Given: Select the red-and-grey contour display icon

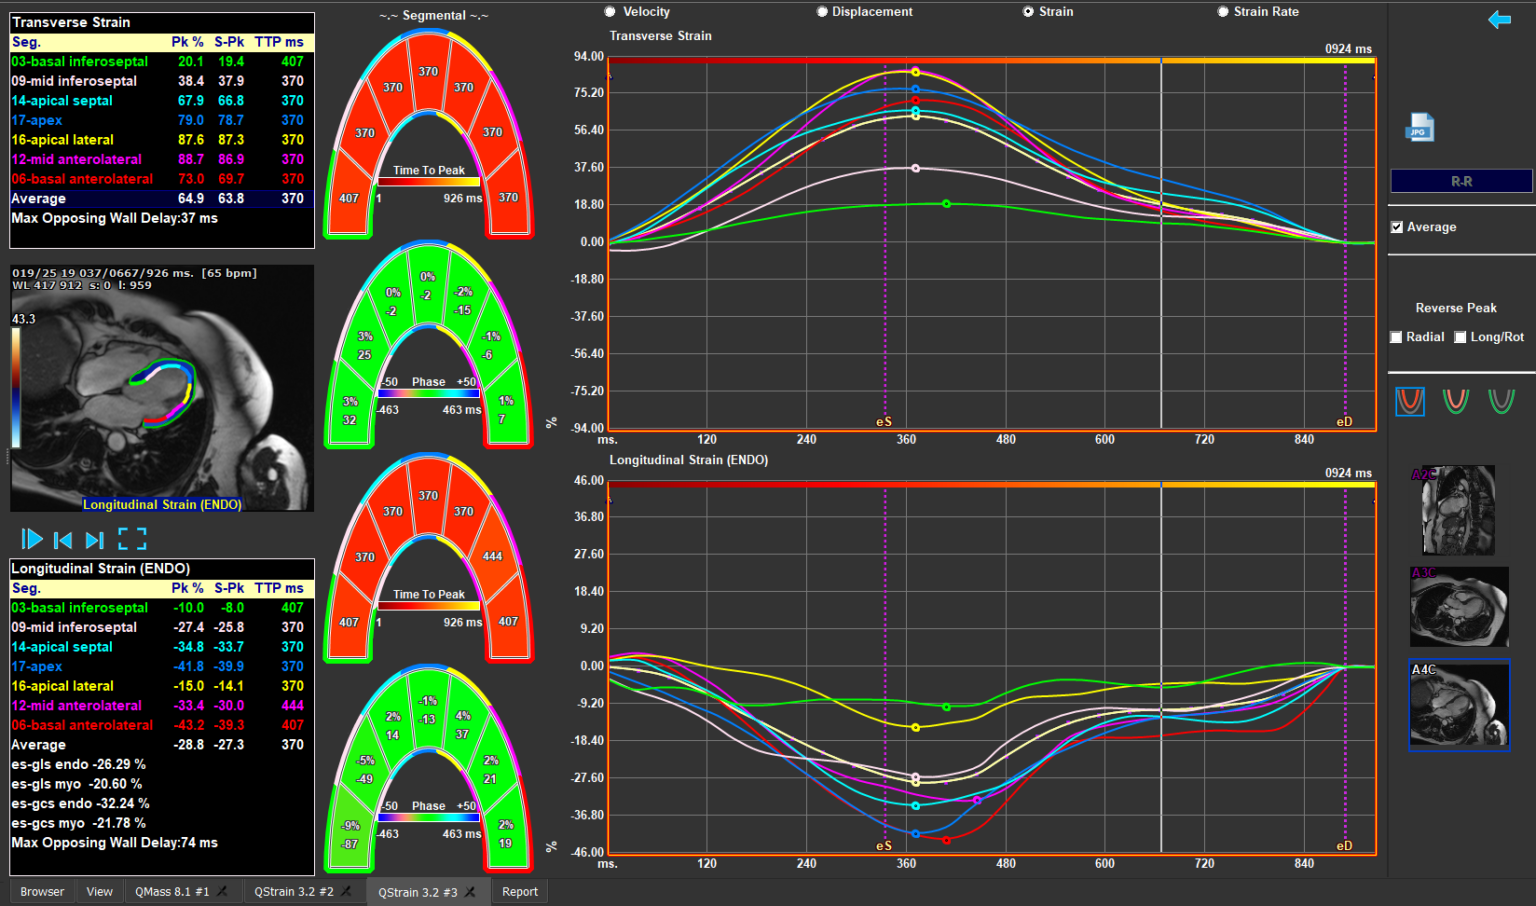Looking at the screenshot, I should point(1410,401).
